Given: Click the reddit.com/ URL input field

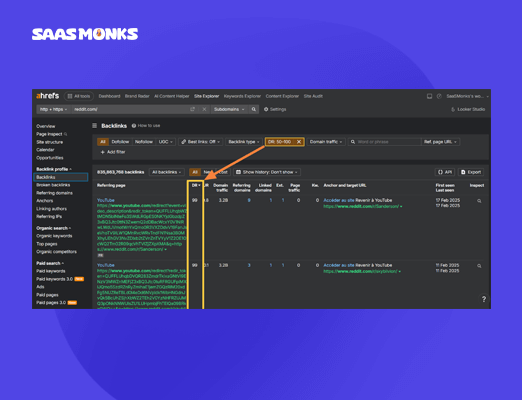Looking at the screenshot, I should tap(130, 109).
